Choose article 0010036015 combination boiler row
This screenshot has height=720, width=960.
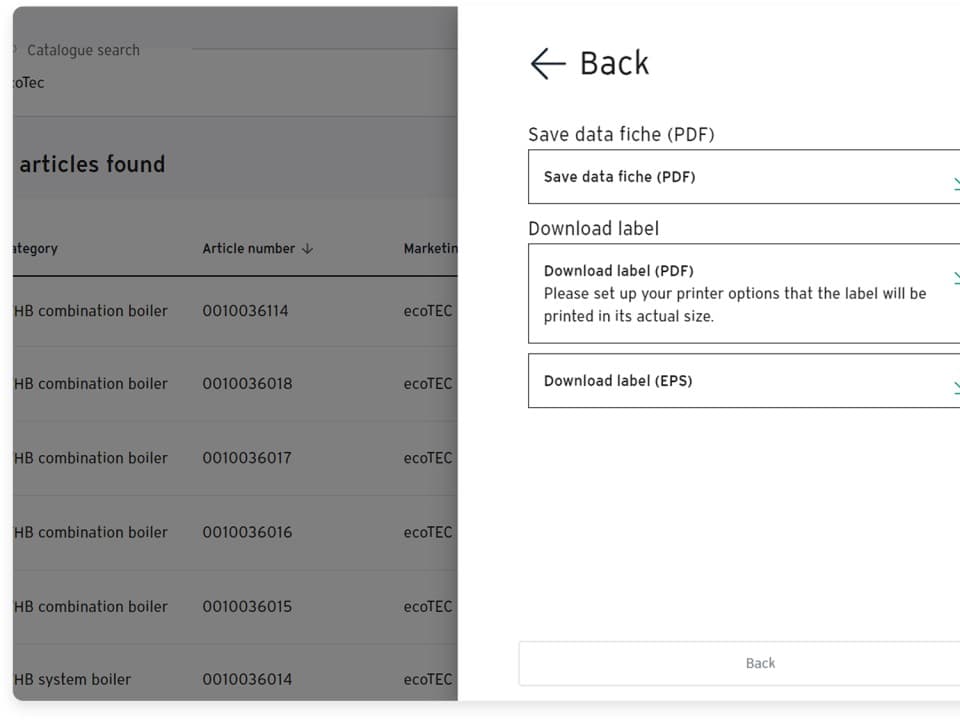[247, 606]
